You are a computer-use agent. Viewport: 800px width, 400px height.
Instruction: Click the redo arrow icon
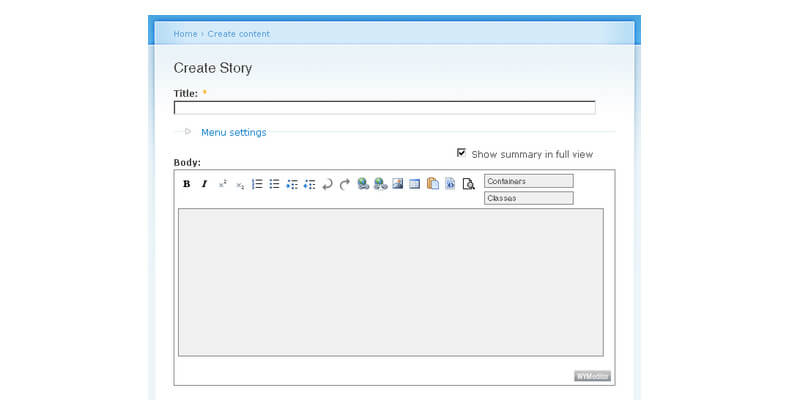tap(345, 184)
